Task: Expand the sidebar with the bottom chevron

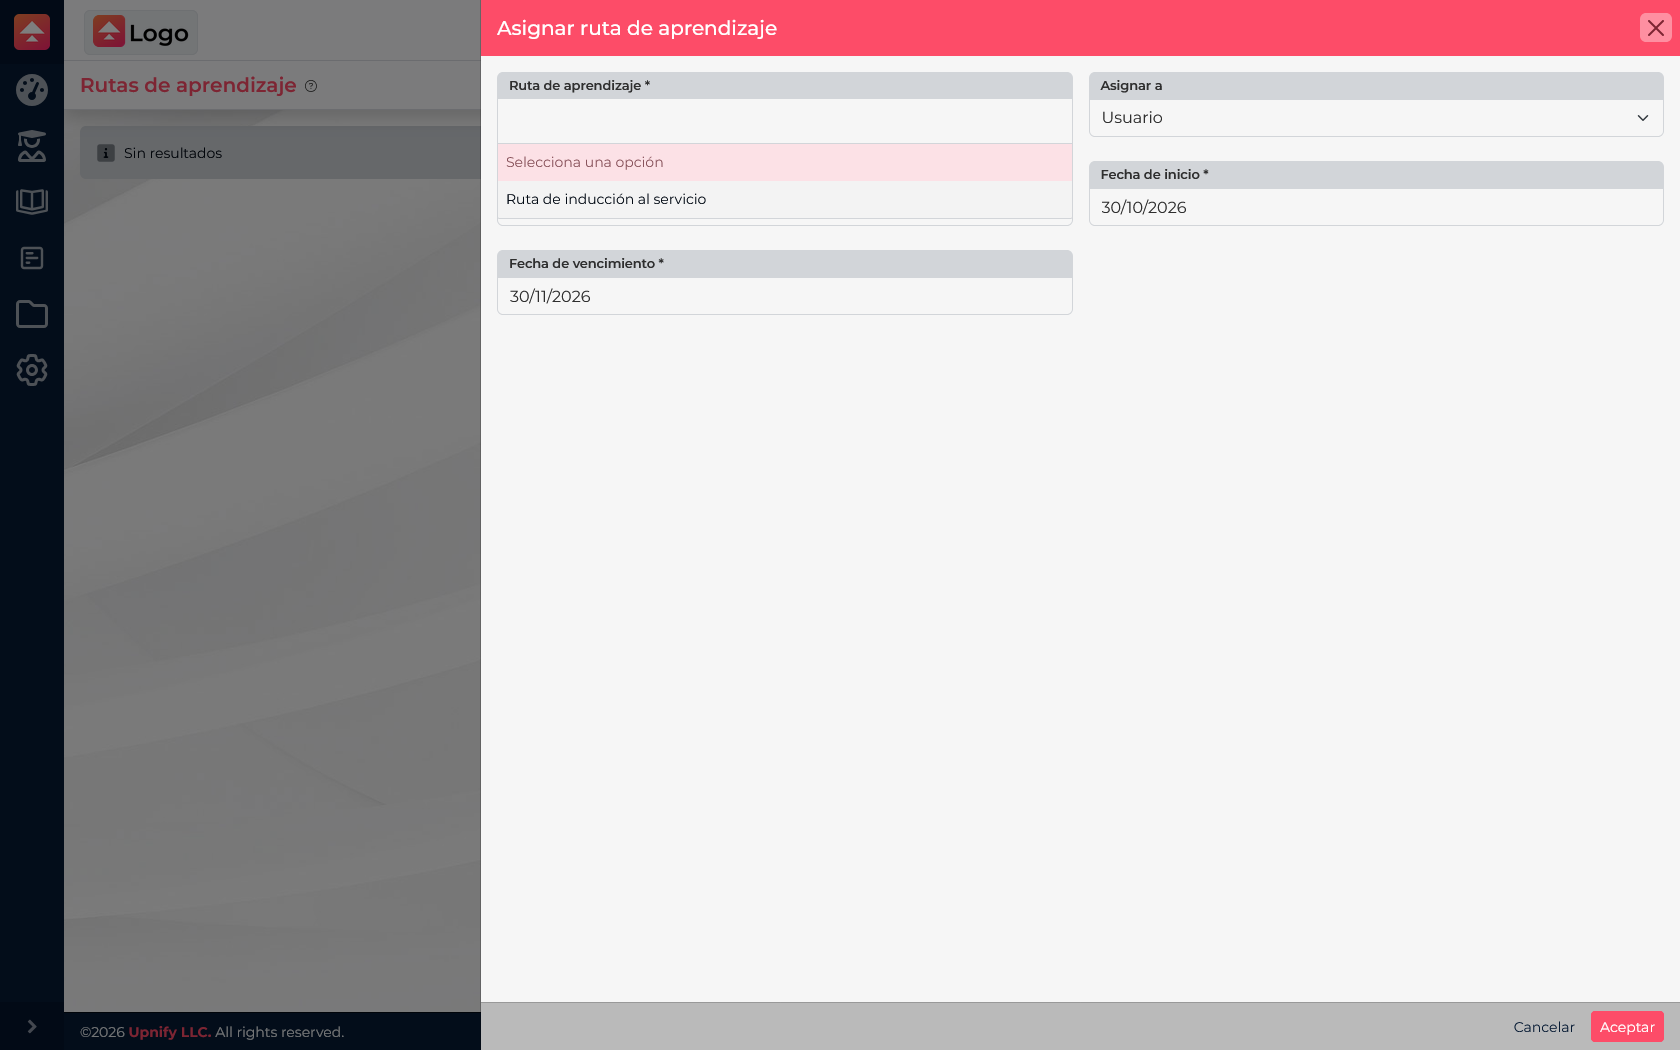Action: [32, 1027]
